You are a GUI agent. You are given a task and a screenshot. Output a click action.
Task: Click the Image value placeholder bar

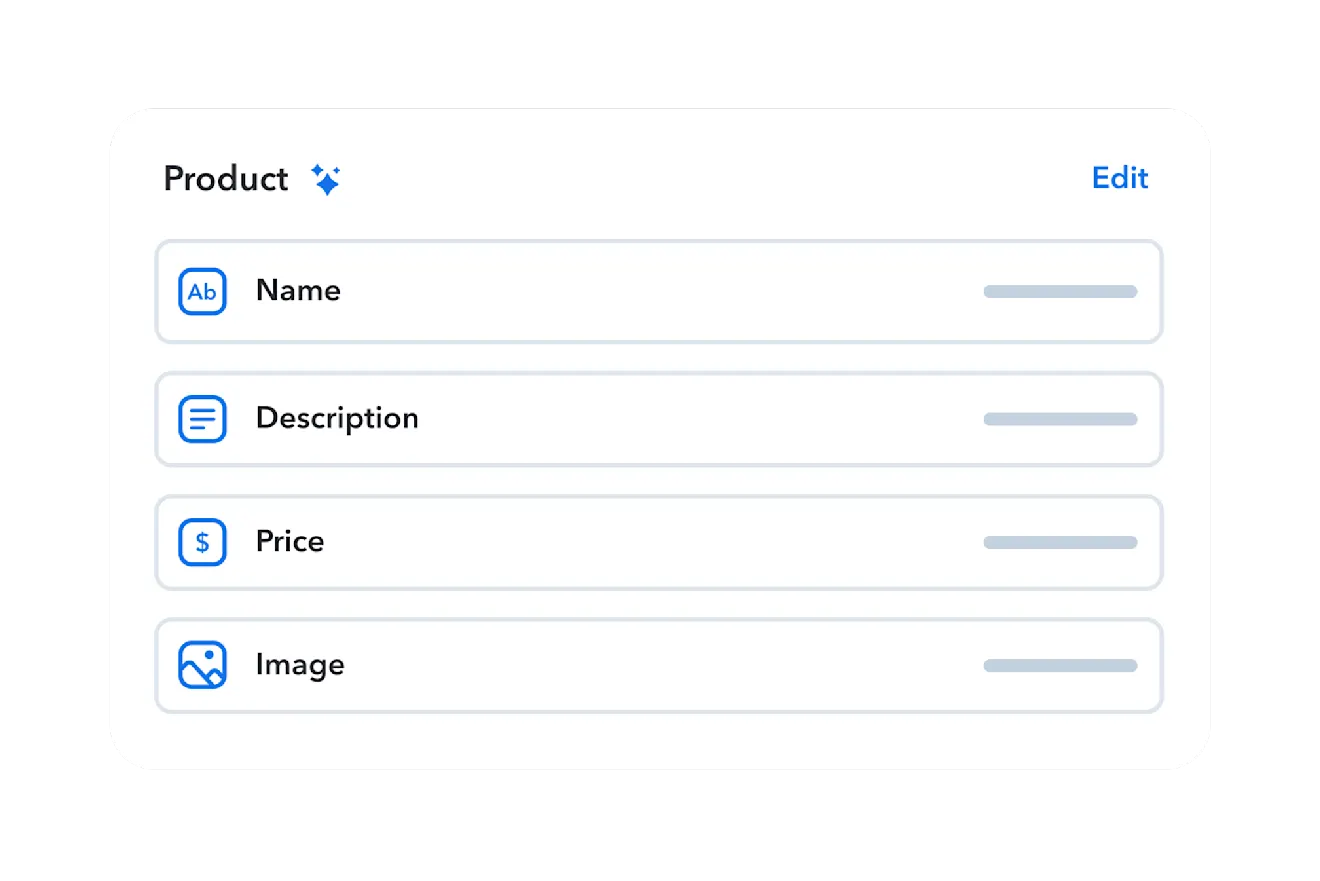[1060, 666]
